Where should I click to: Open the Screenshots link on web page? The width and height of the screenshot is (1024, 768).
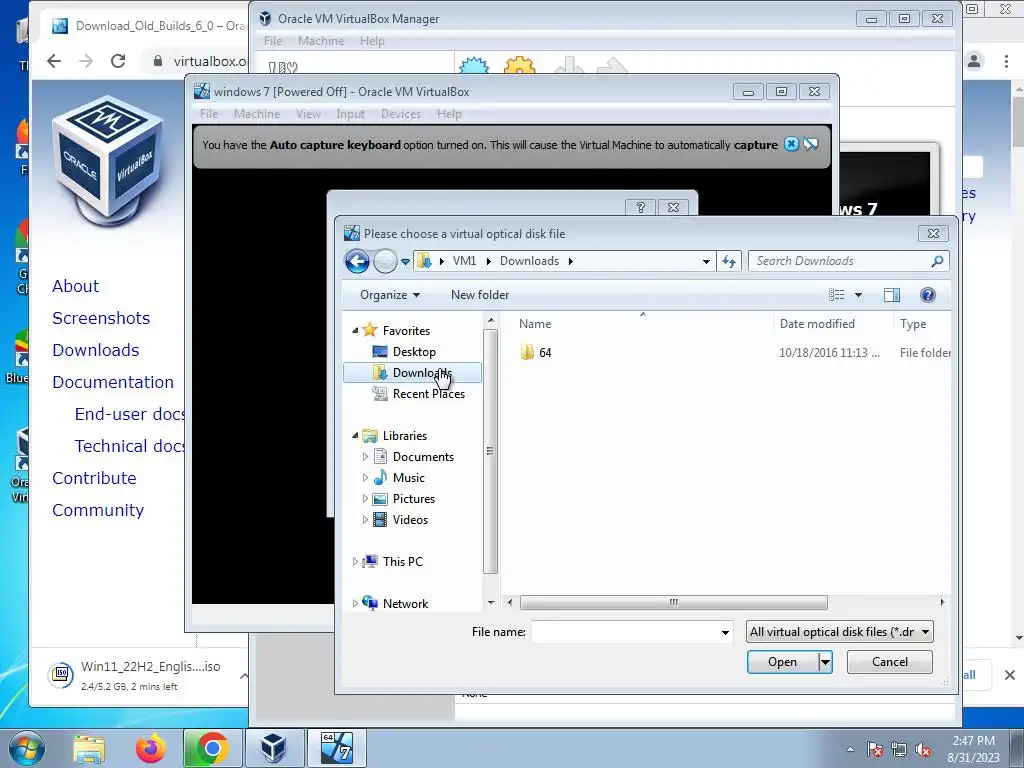101,318
